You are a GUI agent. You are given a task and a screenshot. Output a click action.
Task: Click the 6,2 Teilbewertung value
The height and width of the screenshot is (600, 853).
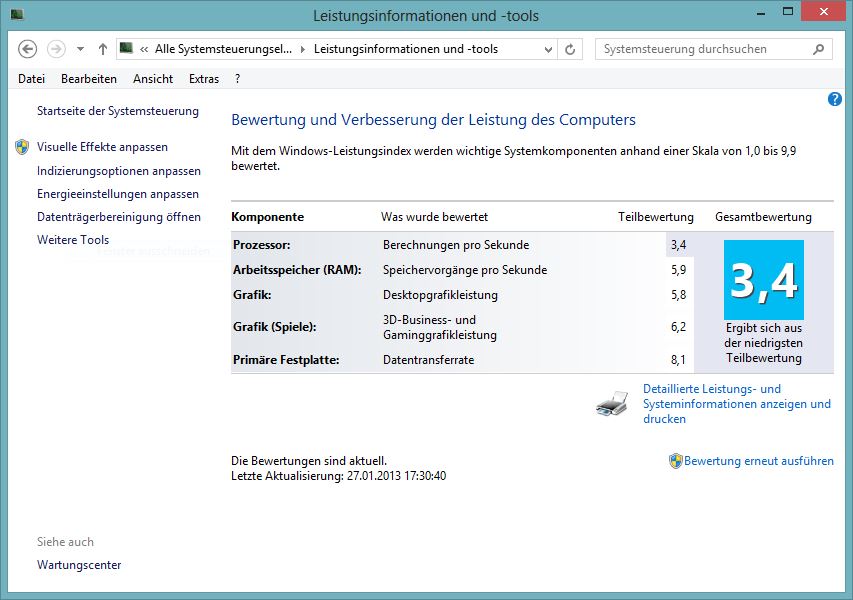[x=678, y=327]
